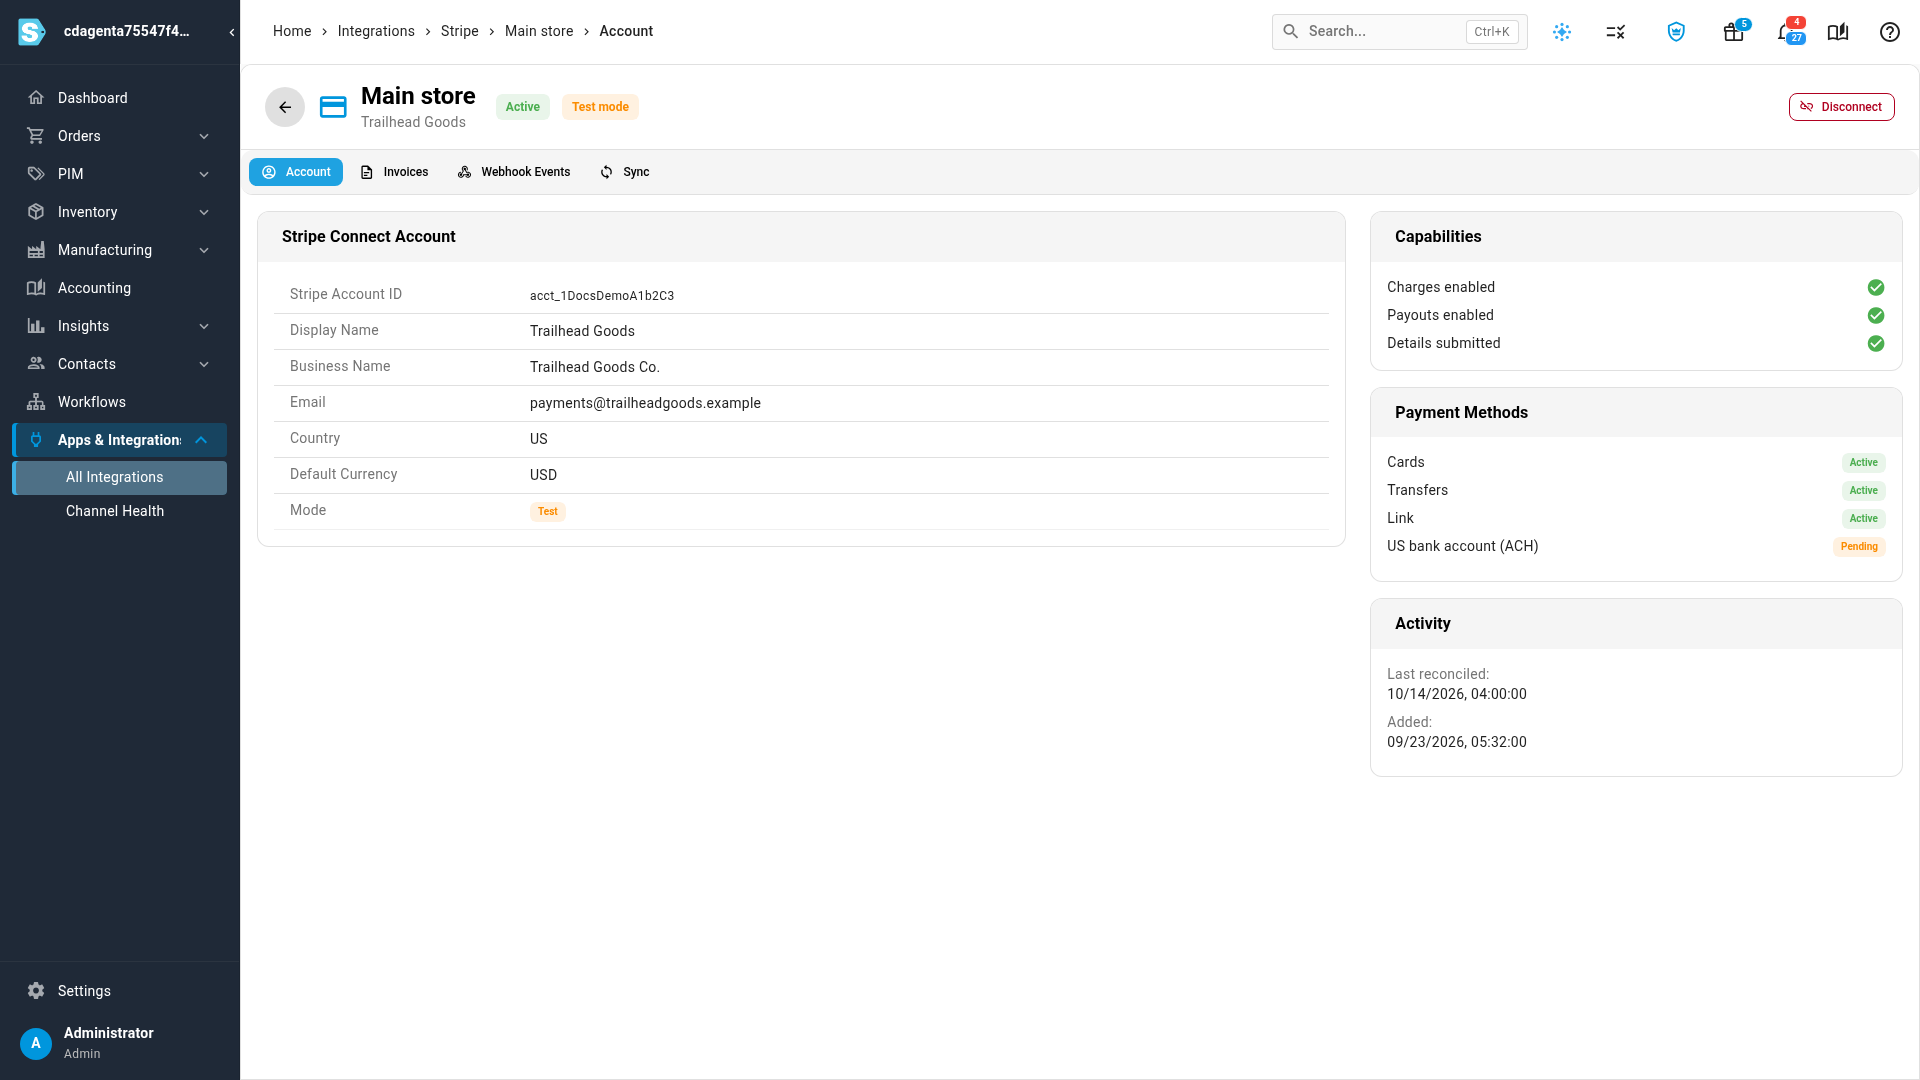The width and height of the screenshot is (1920, 1080).
Task: Collapse the sidebar using the arrow icon
Action: coord(232,32)
